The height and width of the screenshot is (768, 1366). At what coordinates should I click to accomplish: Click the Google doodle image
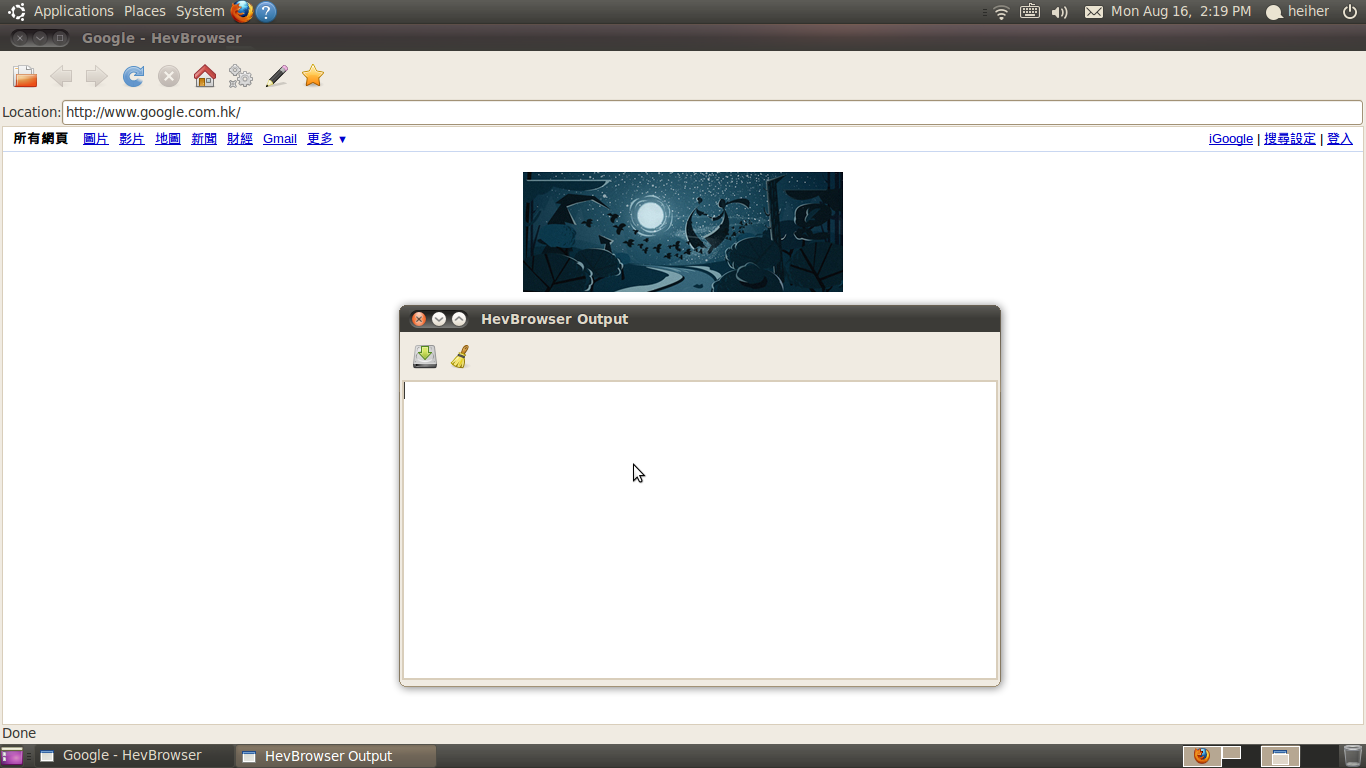point(683,232)
